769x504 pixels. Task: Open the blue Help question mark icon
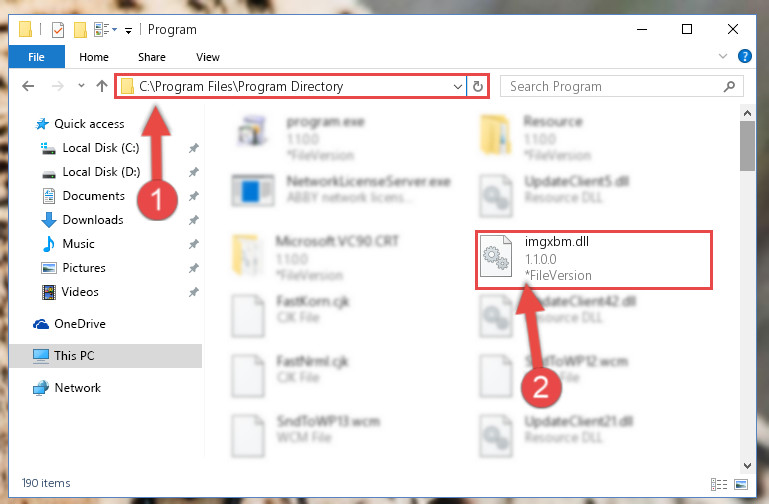pos(744,56)
